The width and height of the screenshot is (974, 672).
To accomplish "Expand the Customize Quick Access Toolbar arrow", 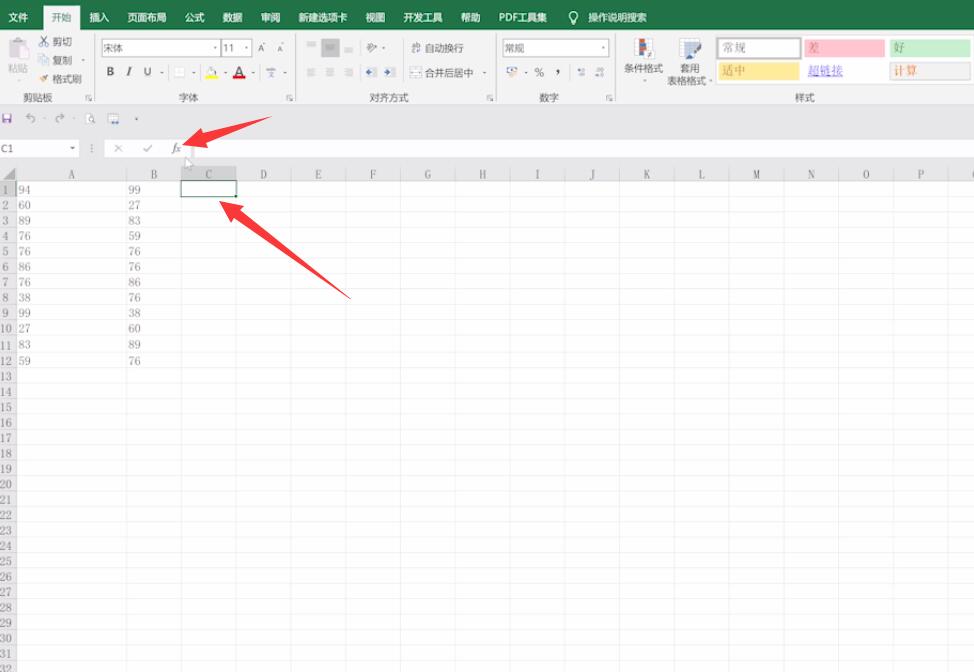I will (x=136, y=119).
